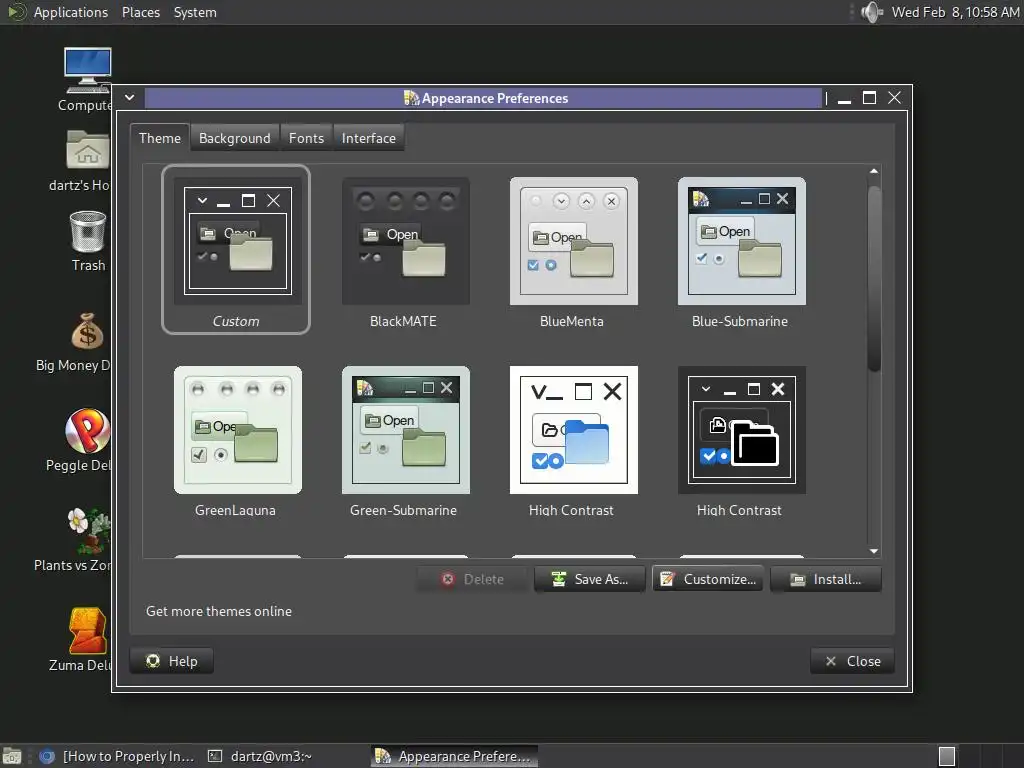The image size is (1024, 768).
Task: Pick the white High Contrast theme
Action: click(573, 430)
